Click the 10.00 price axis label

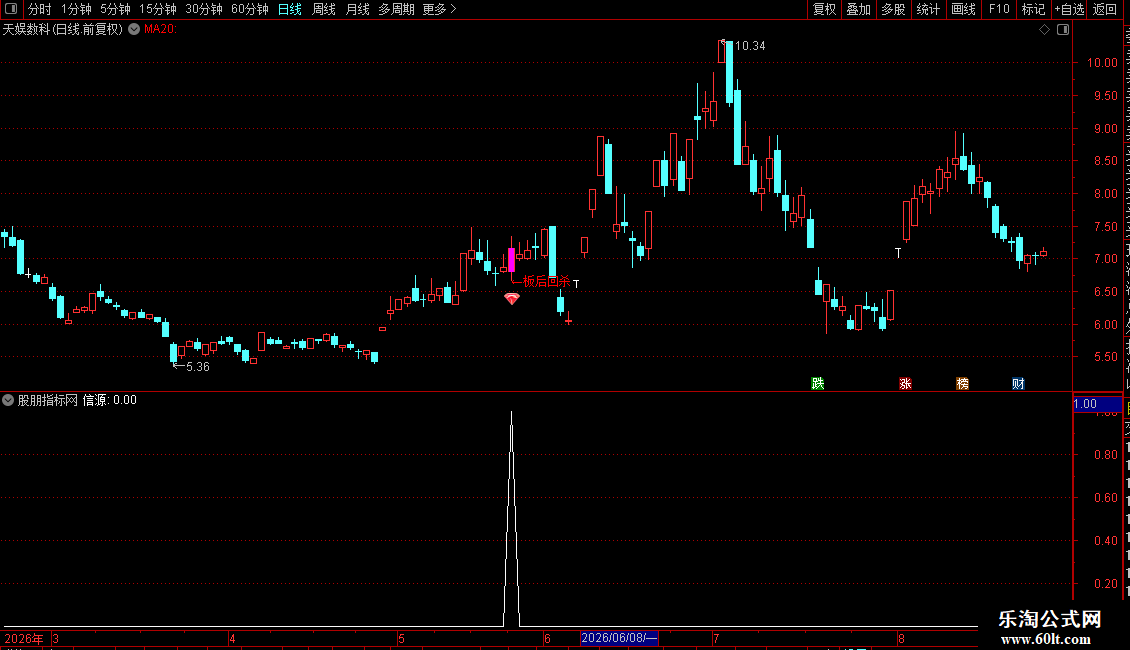(1102, 63)
